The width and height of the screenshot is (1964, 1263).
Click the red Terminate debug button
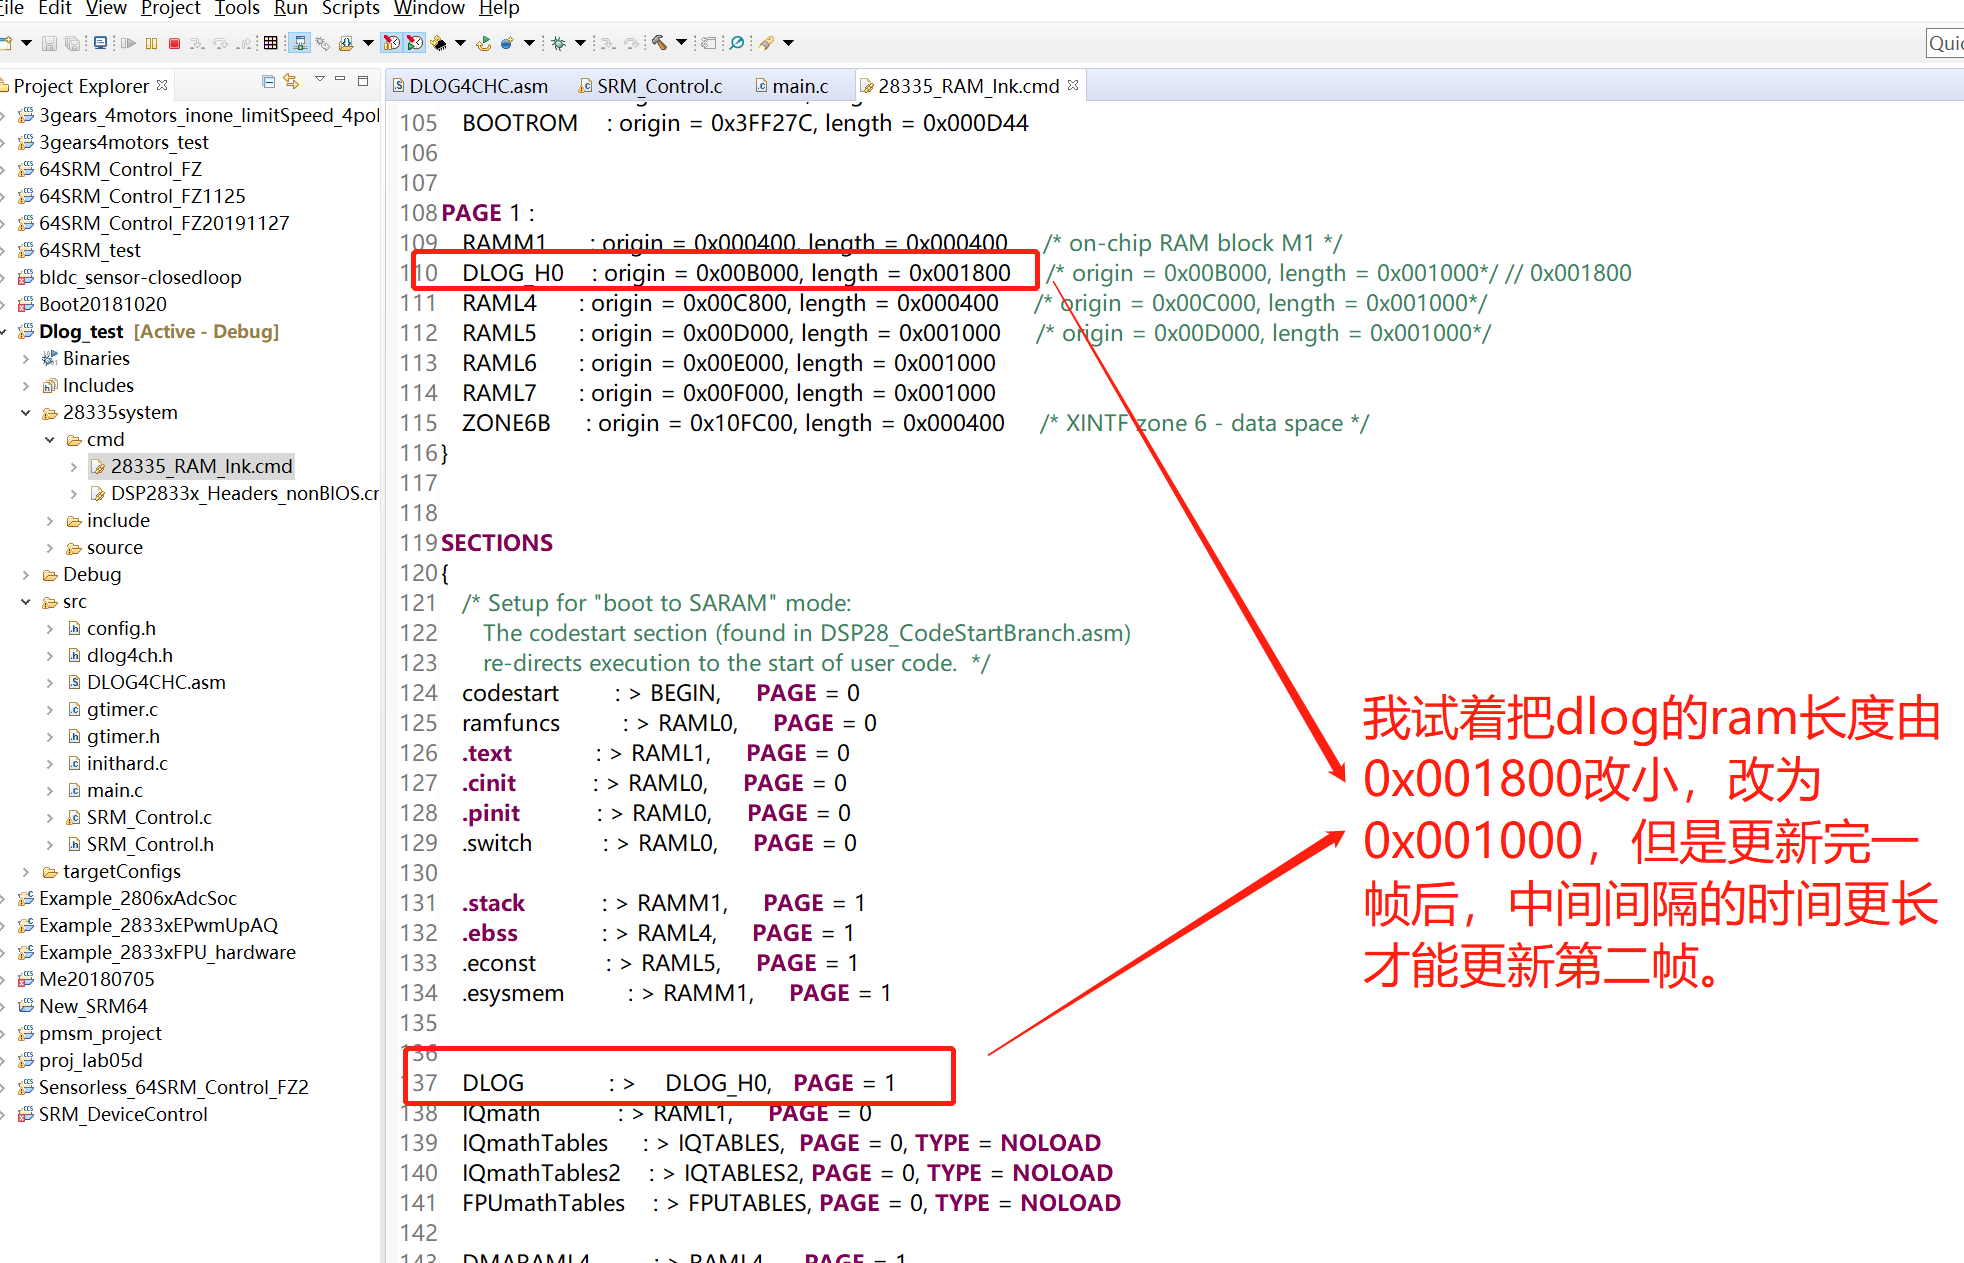174,43
